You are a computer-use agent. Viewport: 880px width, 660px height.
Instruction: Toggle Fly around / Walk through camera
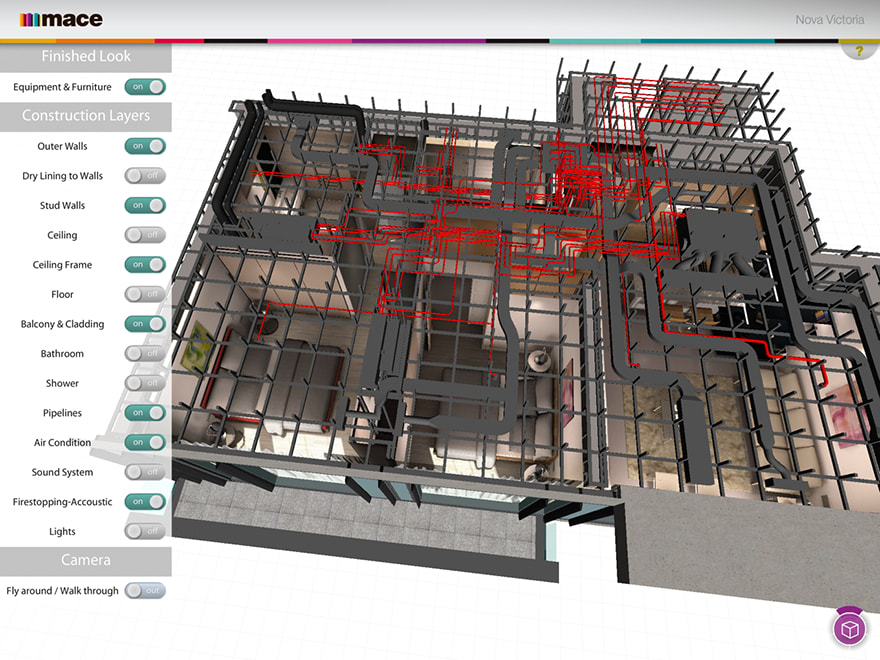click(x=145, y=591)
